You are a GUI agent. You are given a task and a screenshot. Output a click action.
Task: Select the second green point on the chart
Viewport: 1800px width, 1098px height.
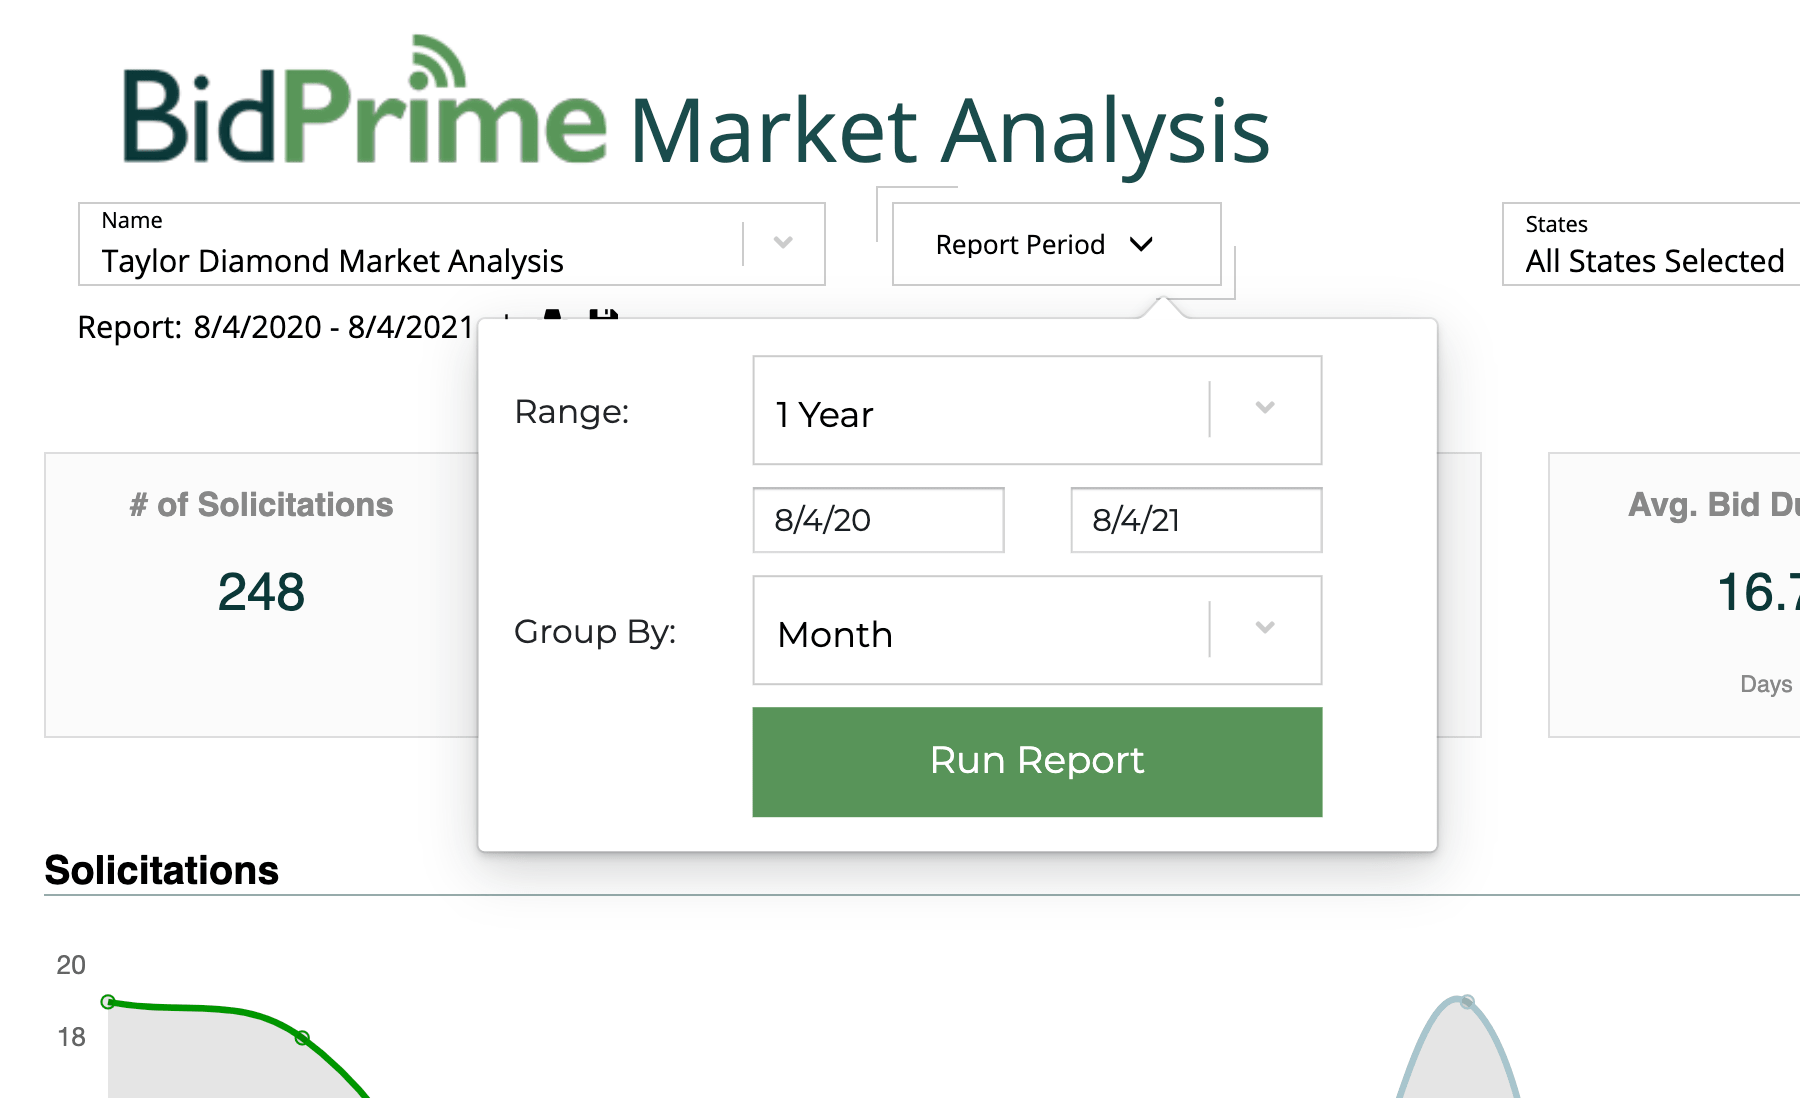[302, 1038]
